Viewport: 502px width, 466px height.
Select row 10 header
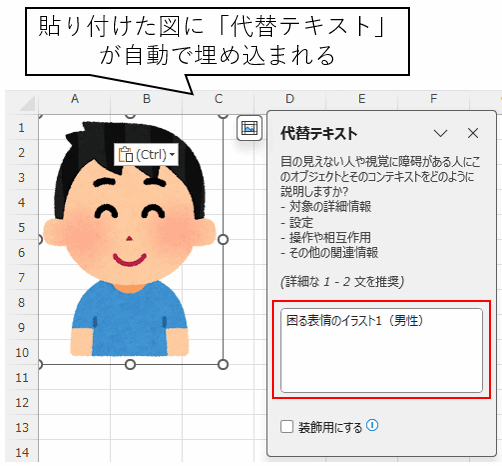[x=21, y=353]
